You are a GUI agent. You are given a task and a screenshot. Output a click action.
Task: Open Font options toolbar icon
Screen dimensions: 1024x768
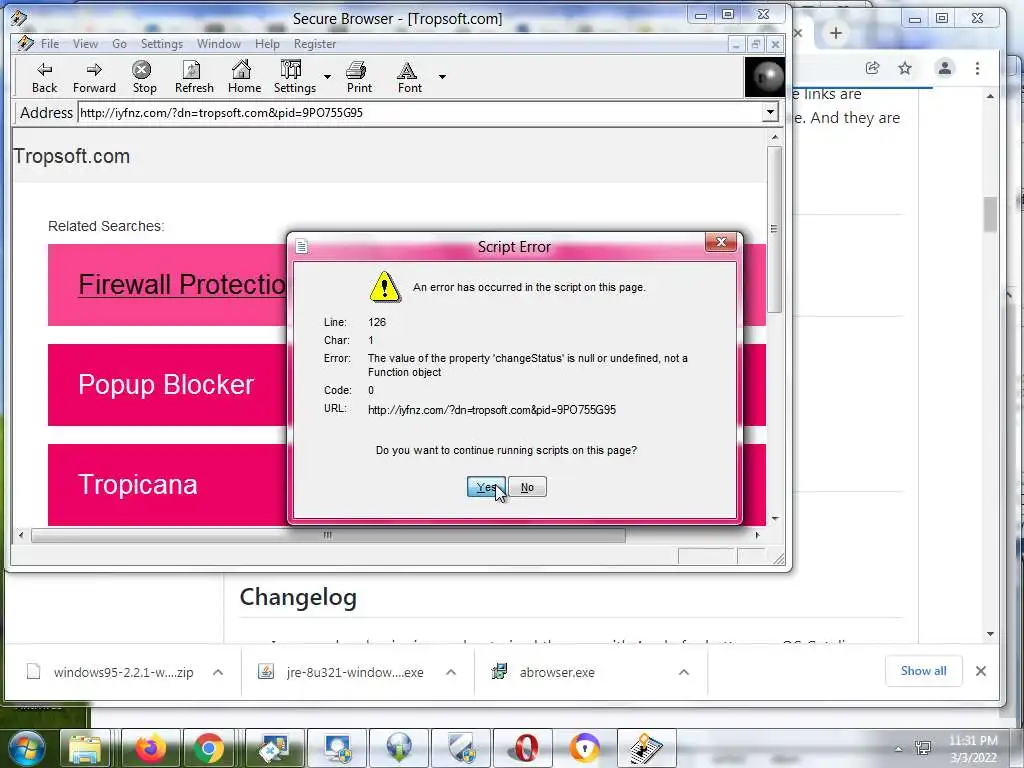pos(409,77)
